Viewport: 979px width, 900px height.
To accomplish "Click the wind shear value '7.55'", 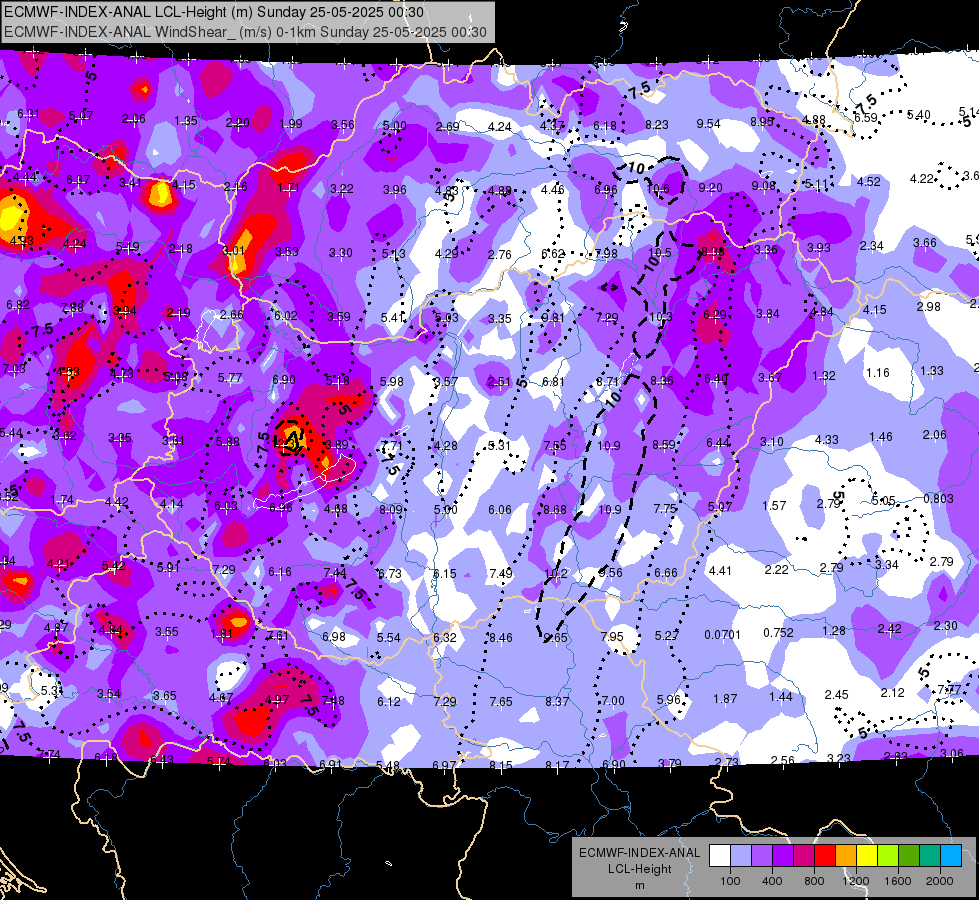I will (x=555, y=445).
